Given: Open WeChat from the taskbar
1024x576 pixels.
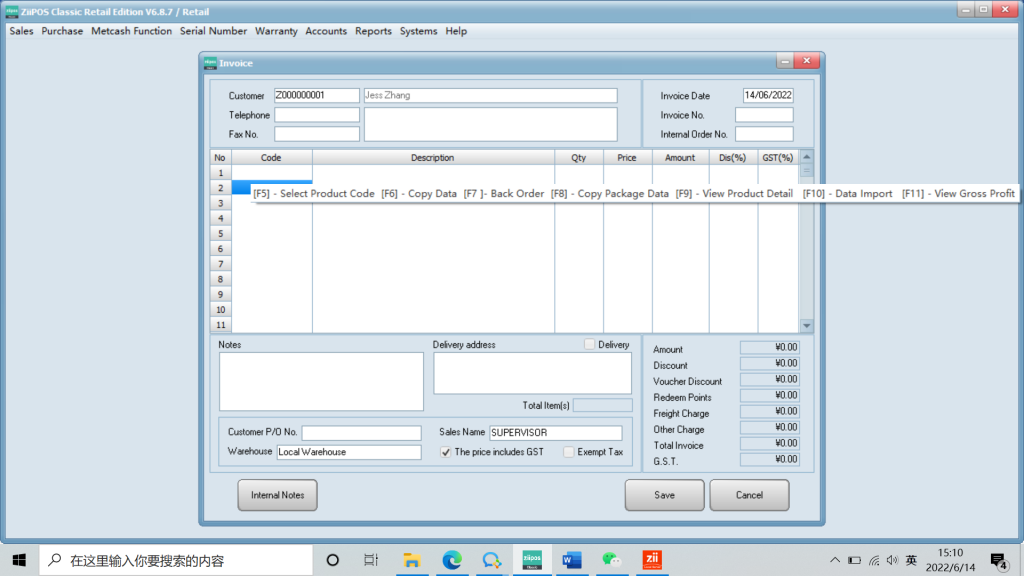Looking at the screenshot, I should coord(611,560).
